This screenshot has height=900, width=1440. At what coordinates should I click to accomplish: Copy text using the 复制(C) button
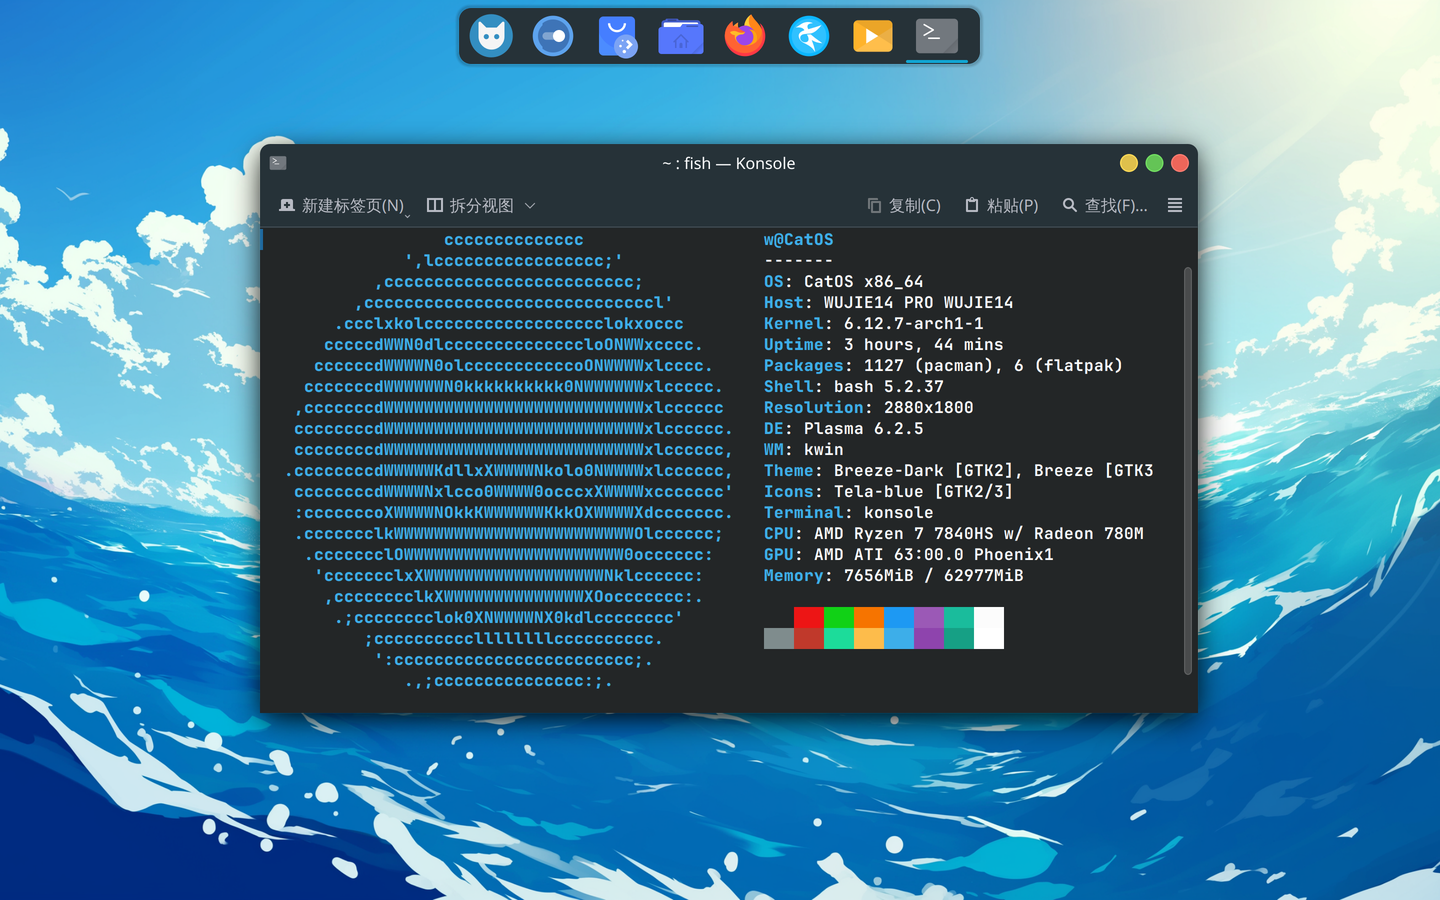903,205
